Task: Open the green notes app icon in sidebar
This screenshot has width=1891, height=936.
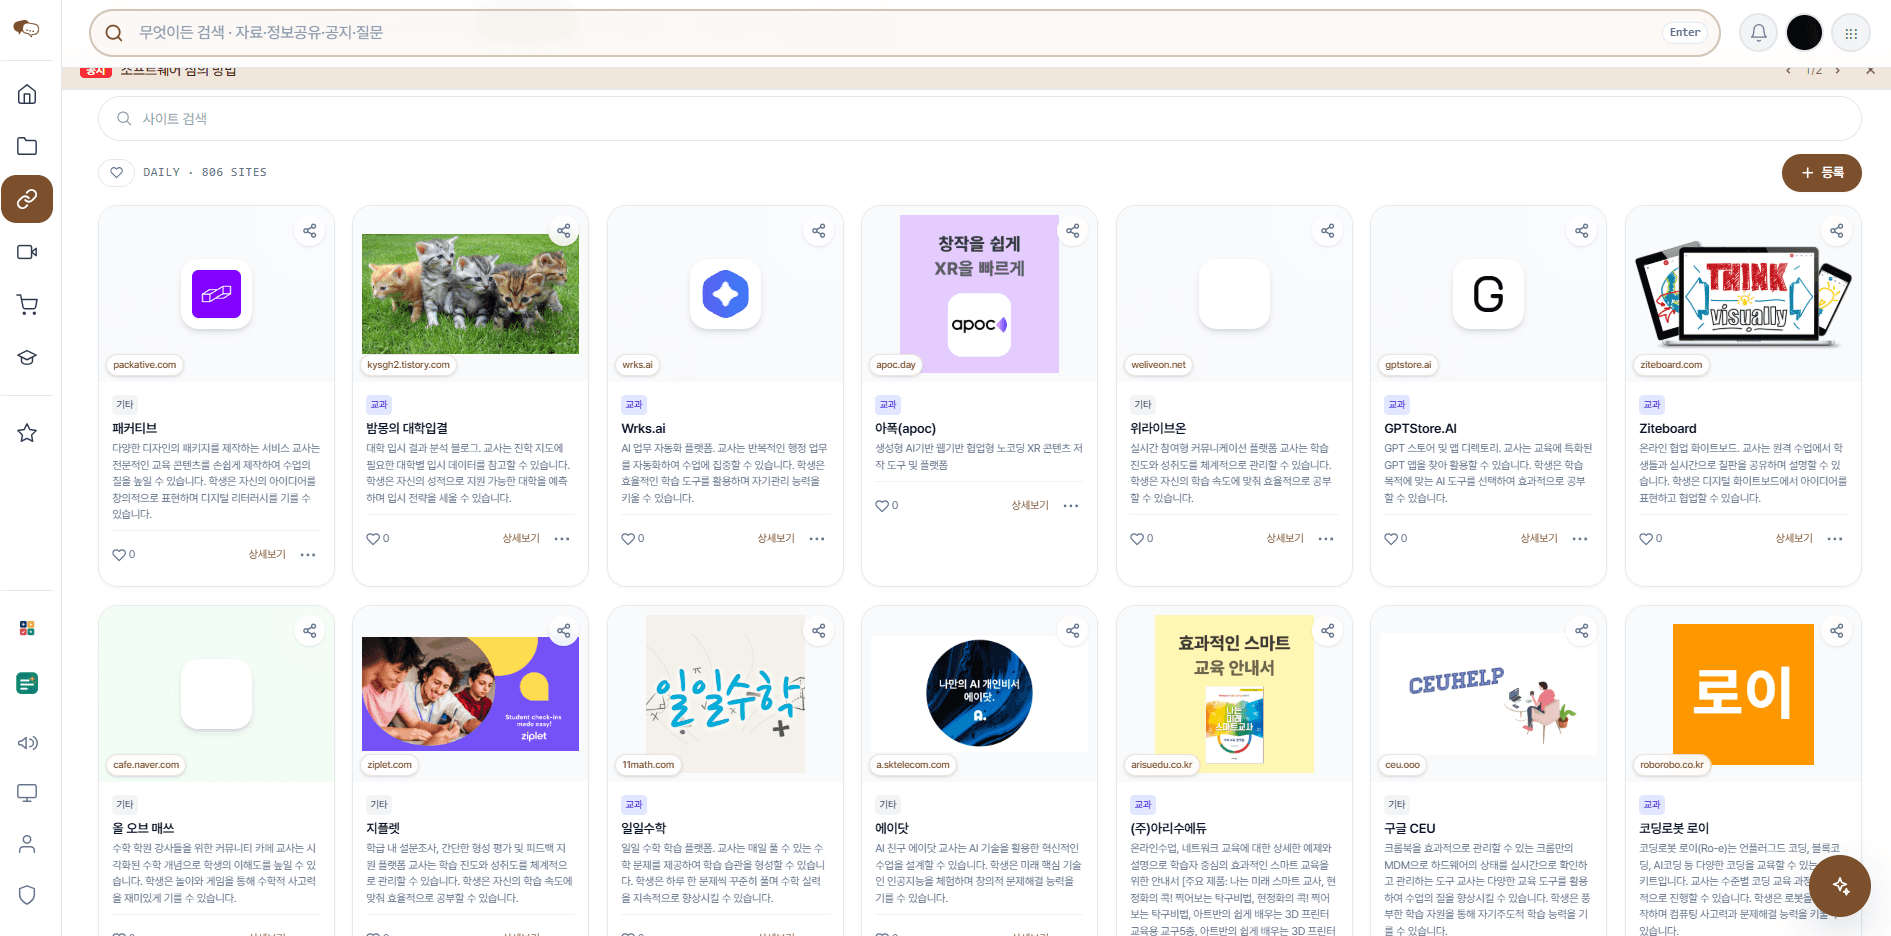Action: coord(27,683)
